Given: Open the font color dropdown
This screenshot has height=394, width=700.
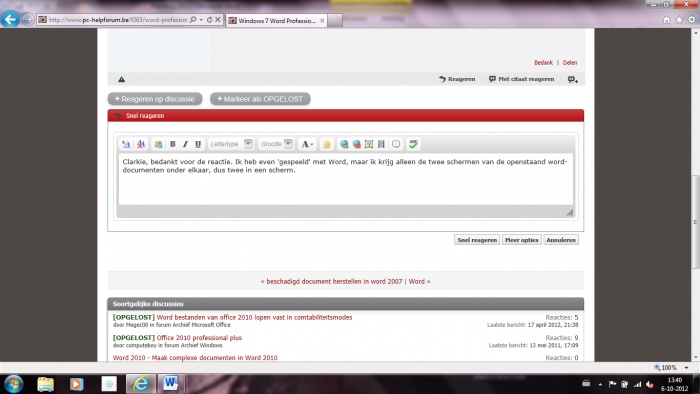Looking at the screenshot, I should coord(307,144).
